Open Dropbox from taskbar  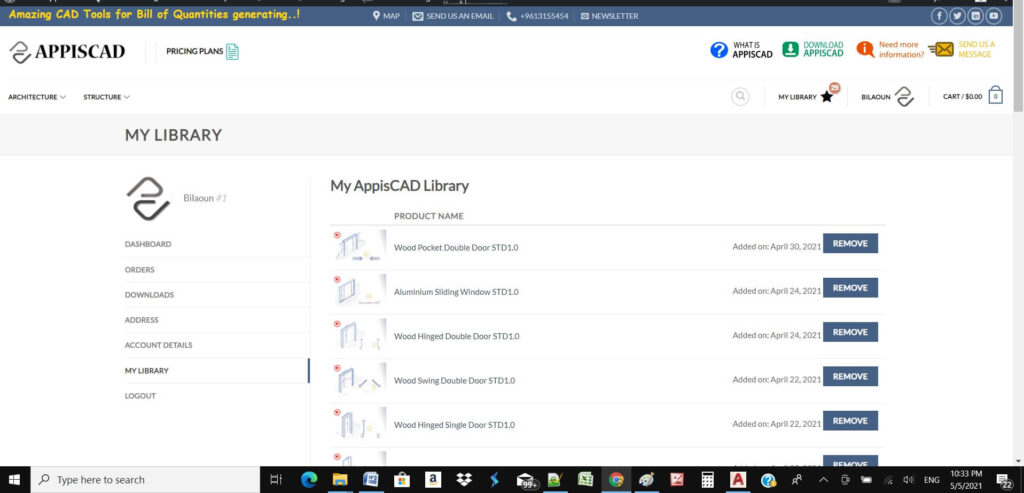[x=464, y=480]
